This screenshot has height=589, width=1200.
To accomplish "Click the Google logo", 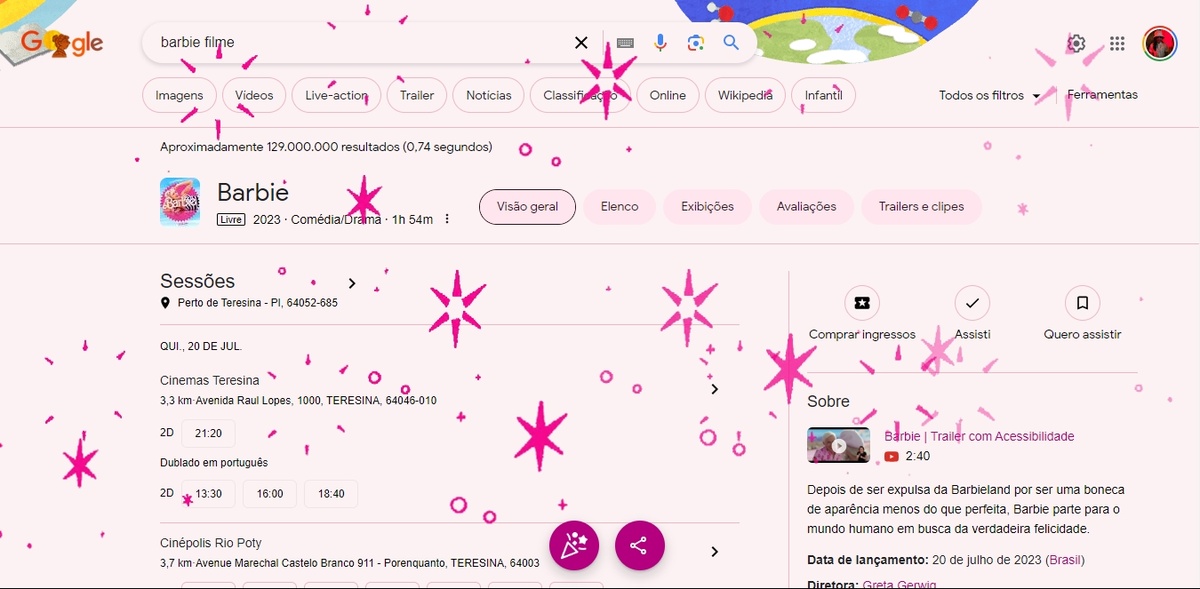I will (62, 43).
